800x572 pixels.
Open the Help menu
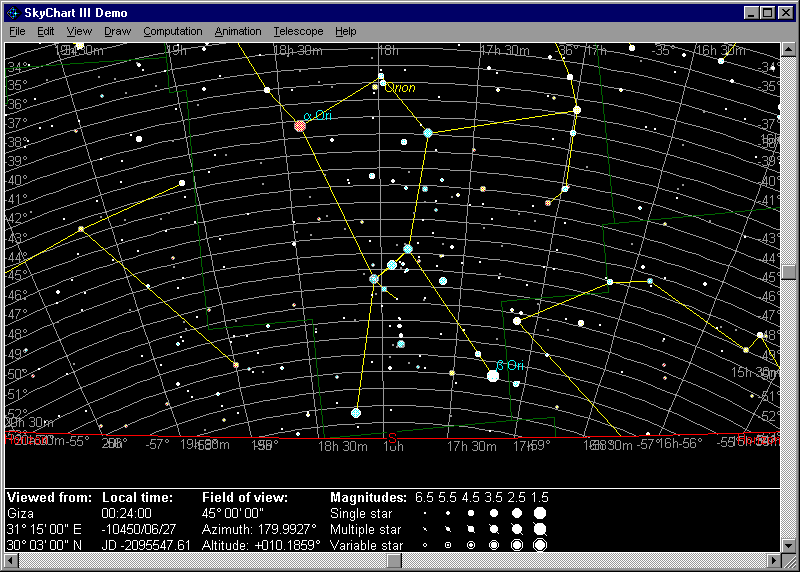[346, 31]
